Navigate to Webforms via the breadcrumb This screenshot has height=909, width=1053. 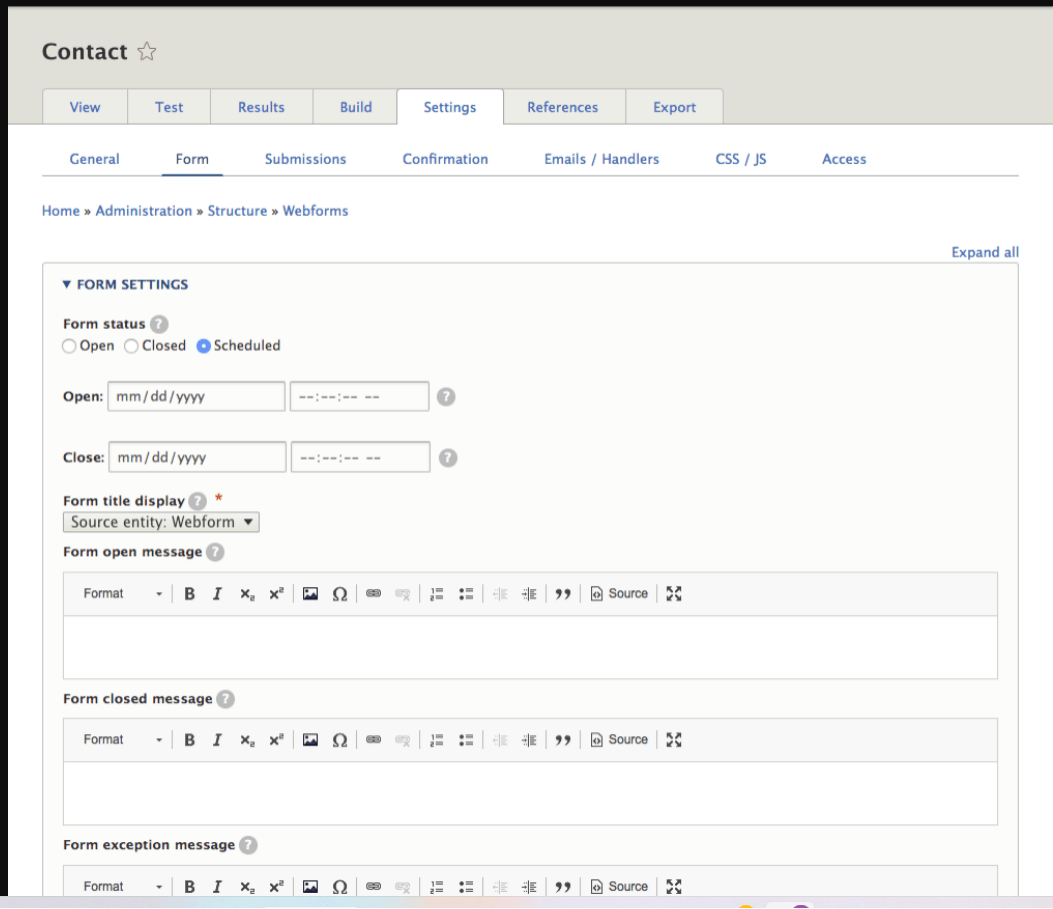click(x=315, y=211)
